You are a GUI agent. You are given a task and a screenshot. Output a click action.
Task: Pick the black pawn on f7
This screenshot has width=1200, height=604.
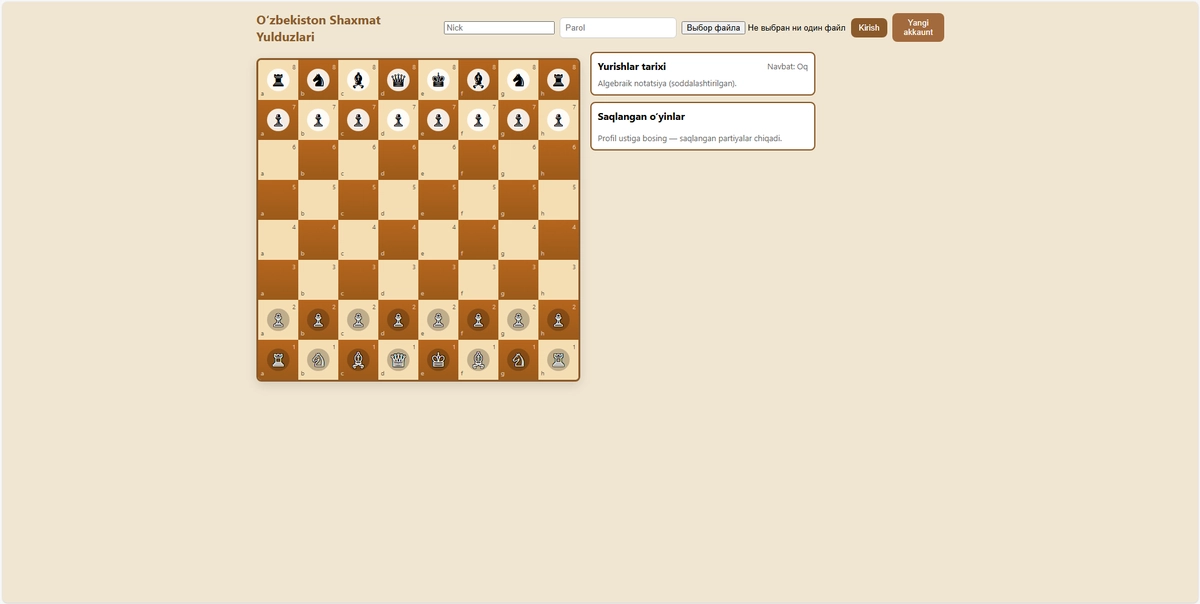(478, 120)
